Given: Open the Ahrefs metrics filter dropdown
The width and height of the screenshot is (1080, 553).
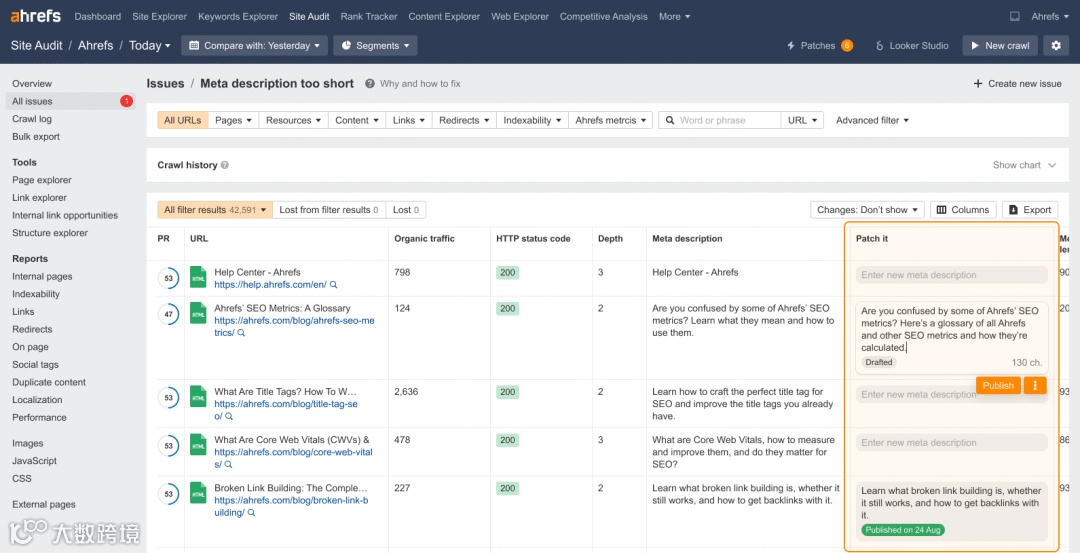Looking at the screenshot, I should [611, 120].
